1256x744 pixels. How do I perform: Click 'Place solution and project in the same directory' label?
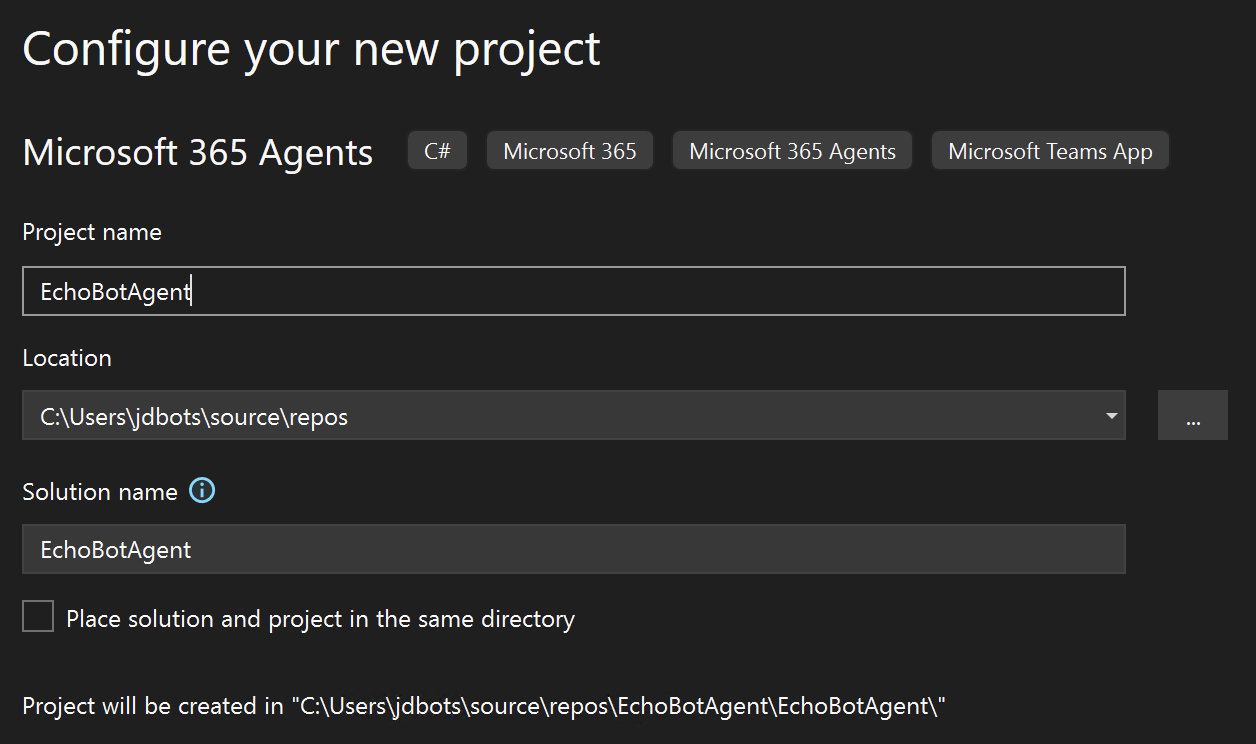pos(320,619)
